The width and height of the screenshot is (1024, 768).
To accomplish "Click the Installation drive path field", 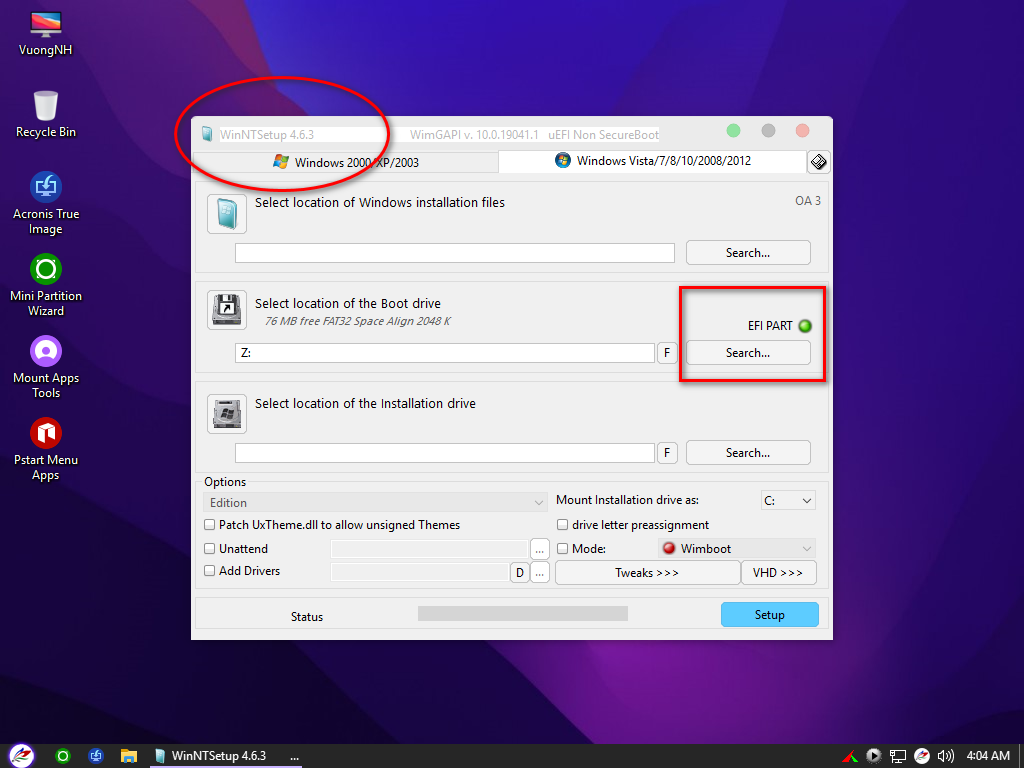I will [445, 453].
